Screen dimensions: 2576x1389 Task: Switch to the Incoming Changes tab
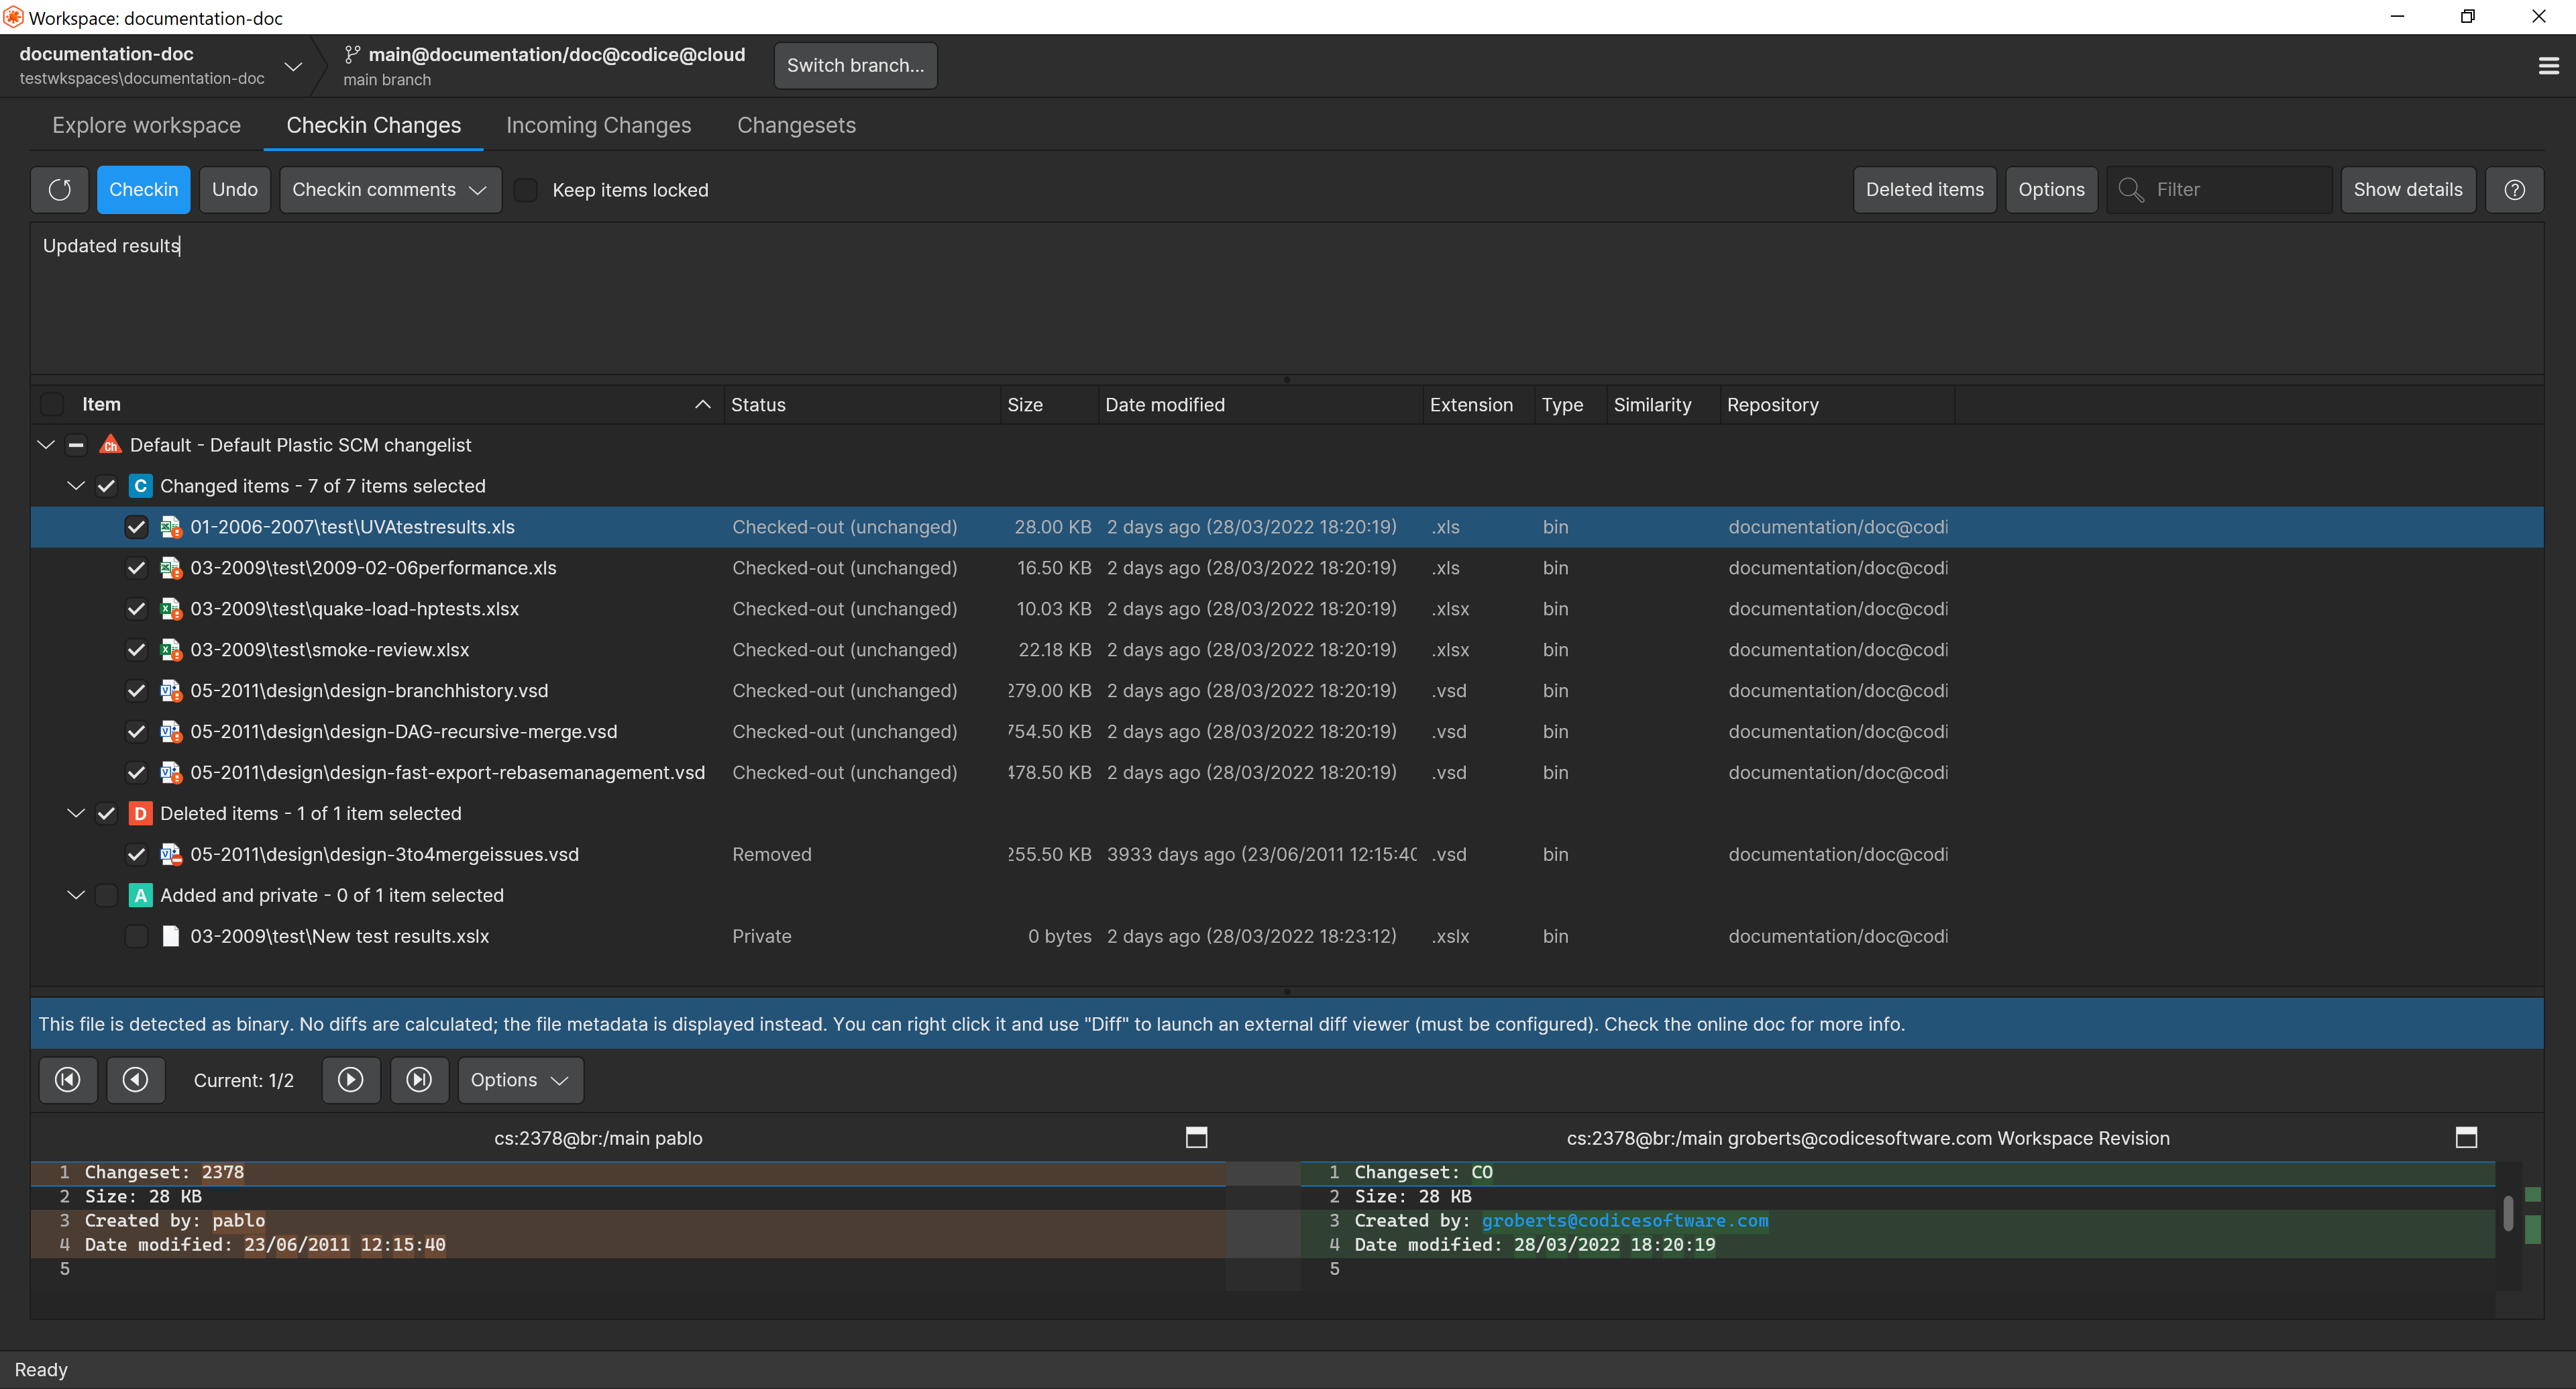click(x=599, y=125)
